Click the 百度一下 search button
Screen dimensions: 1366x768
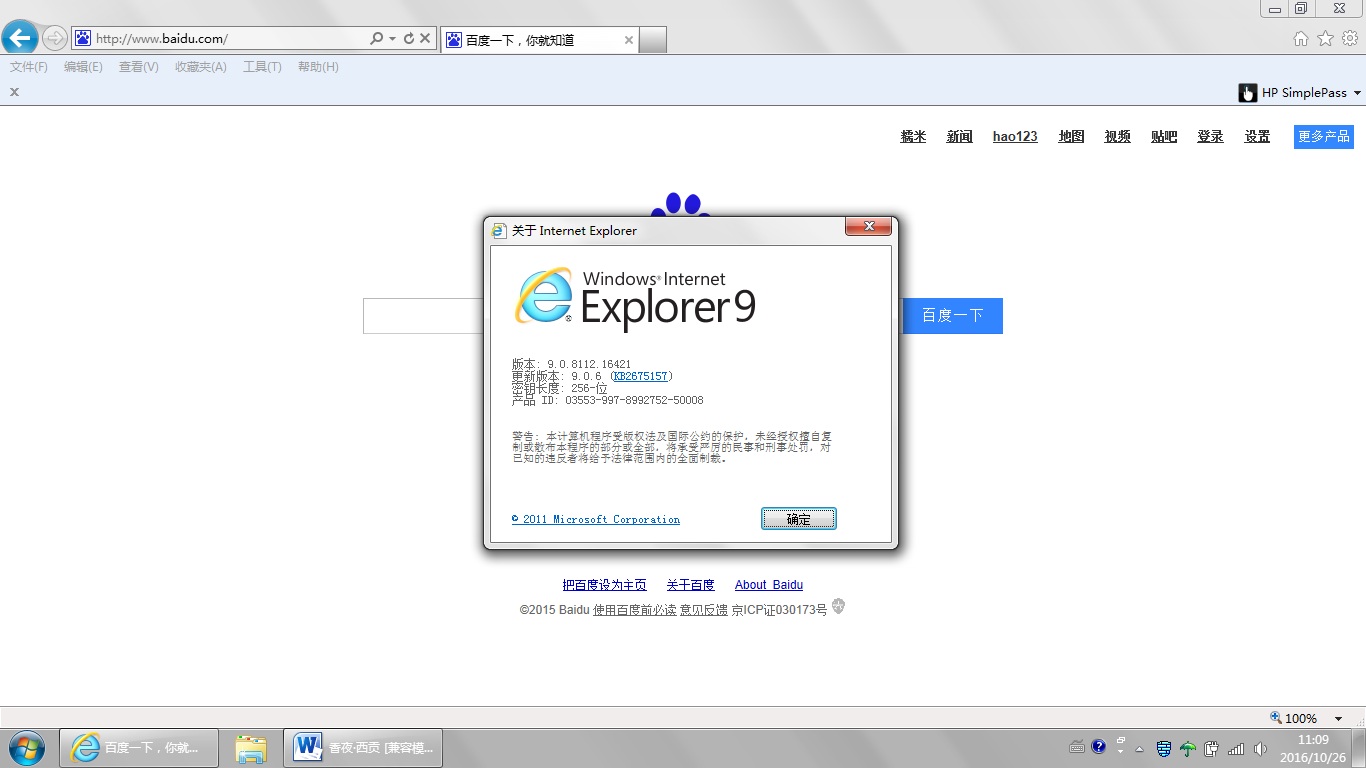point(953,316)
